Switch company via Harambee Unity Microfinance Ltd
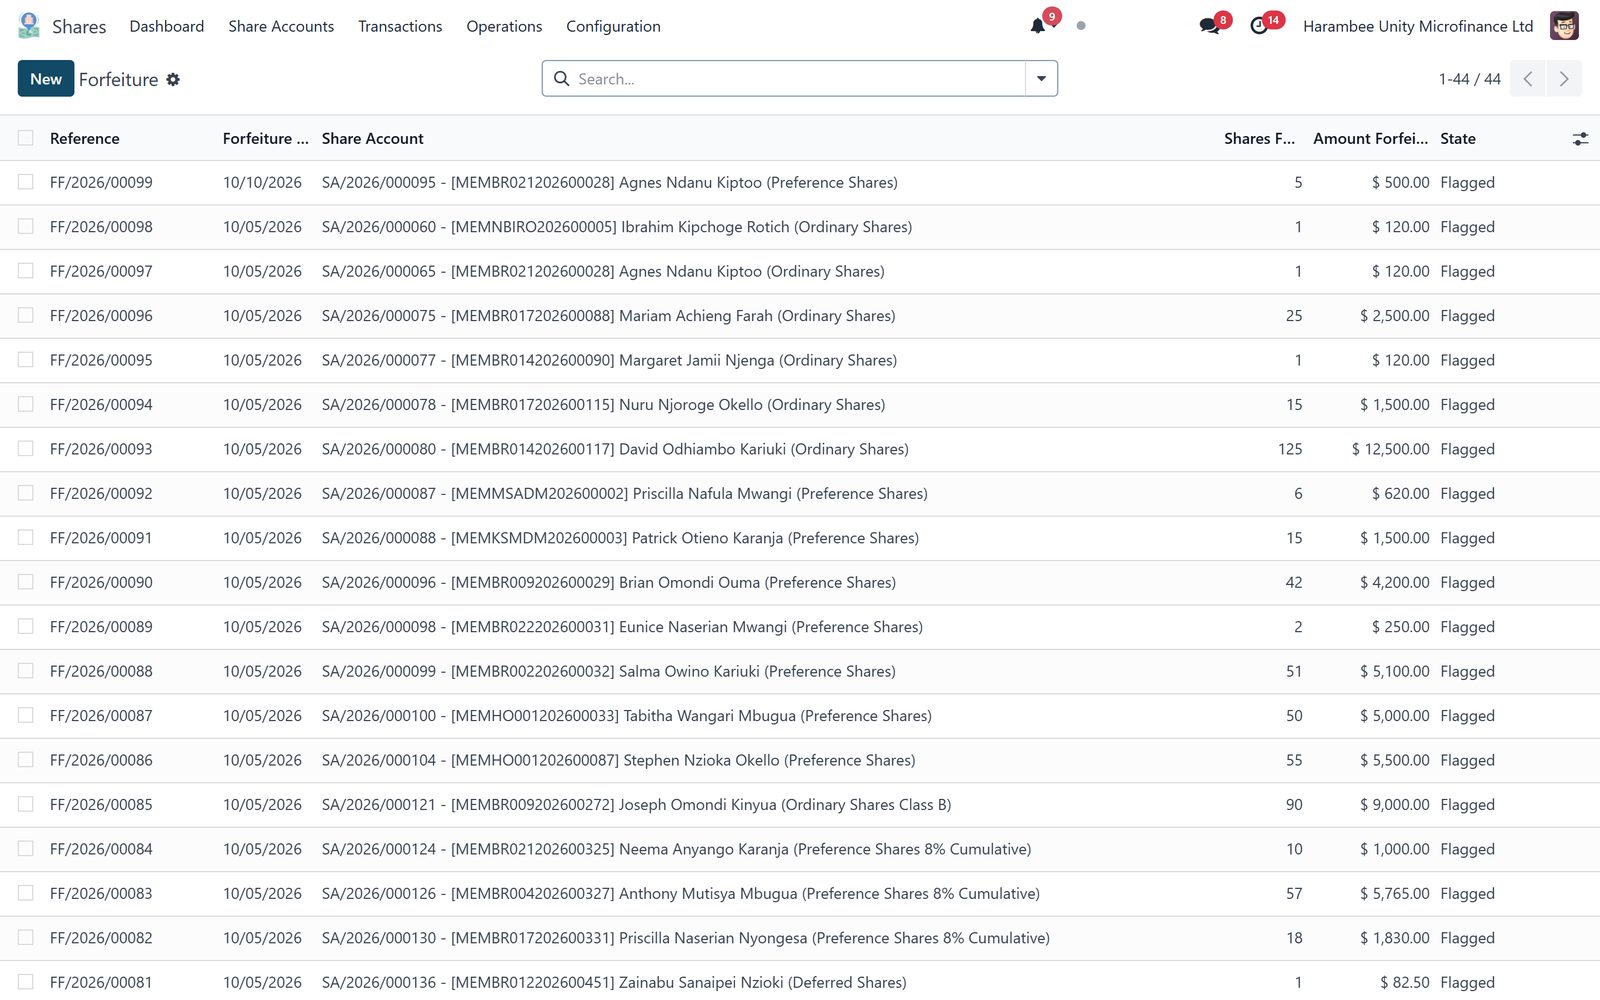Viewport: 1600px width, 1000px height. coord(1418,26)
